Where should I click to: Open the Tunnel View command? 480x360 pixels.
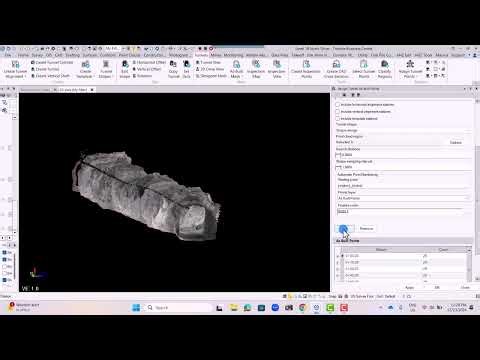point(208,62)
